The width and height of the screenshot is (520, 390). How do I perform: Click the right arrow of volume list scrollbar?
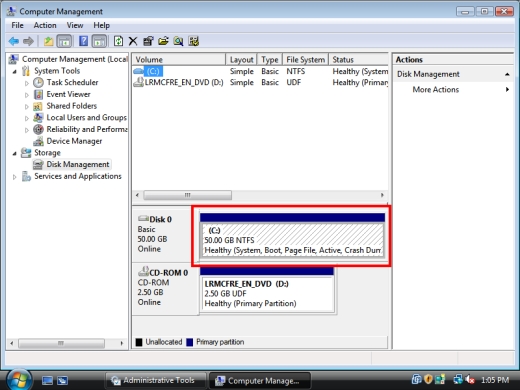382,195
